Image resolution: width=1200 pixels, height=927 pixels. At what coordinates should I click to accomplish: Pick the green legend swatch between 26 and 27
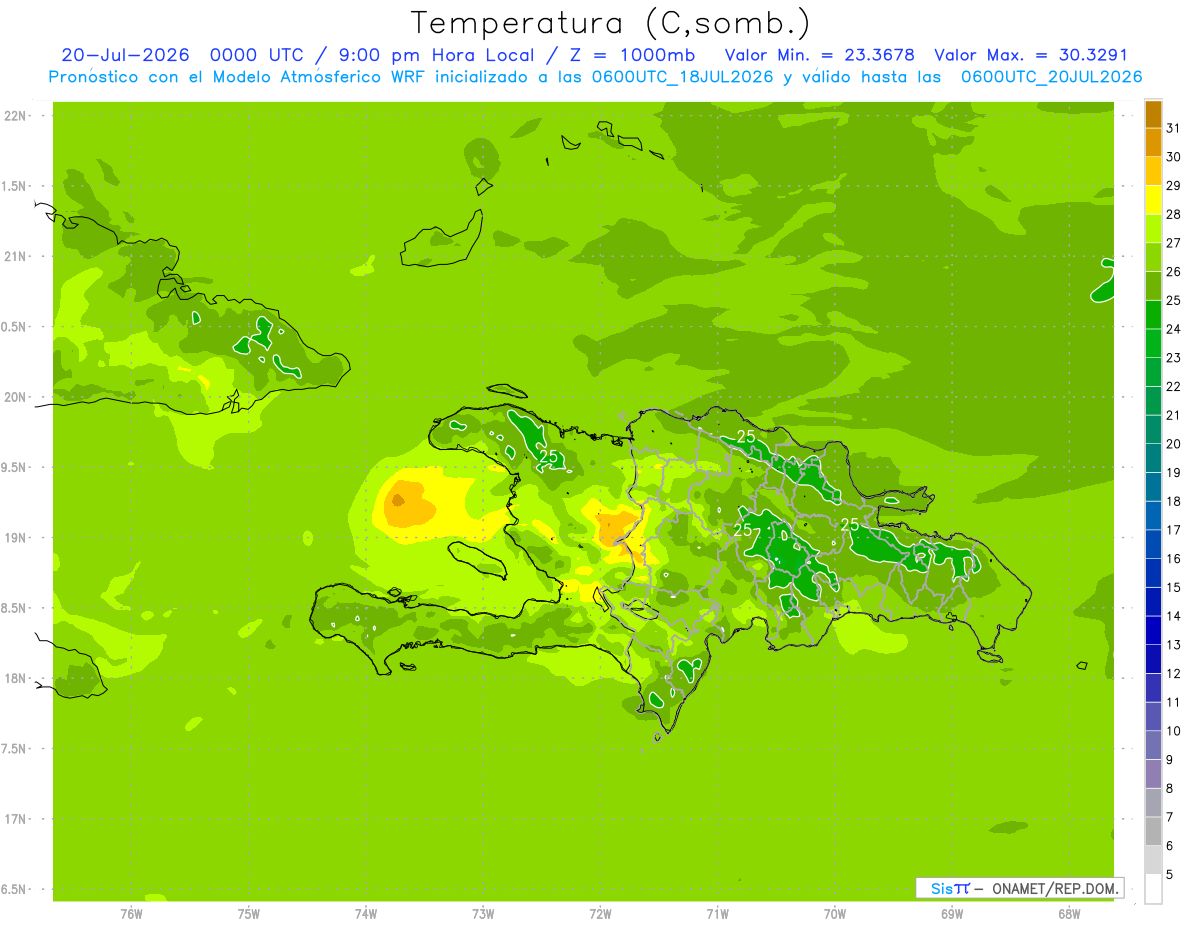click(x=1153, y=257)
